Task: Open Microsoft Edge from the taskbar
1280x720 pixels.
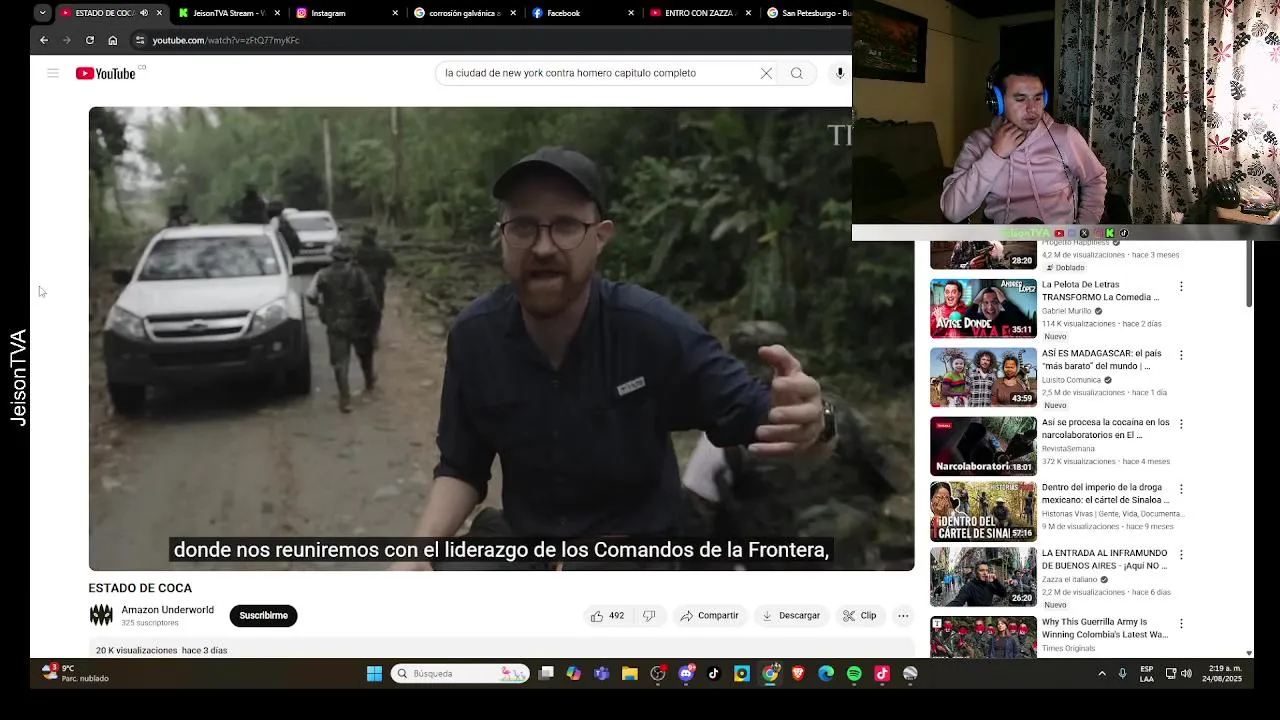Action: point(826,674)
